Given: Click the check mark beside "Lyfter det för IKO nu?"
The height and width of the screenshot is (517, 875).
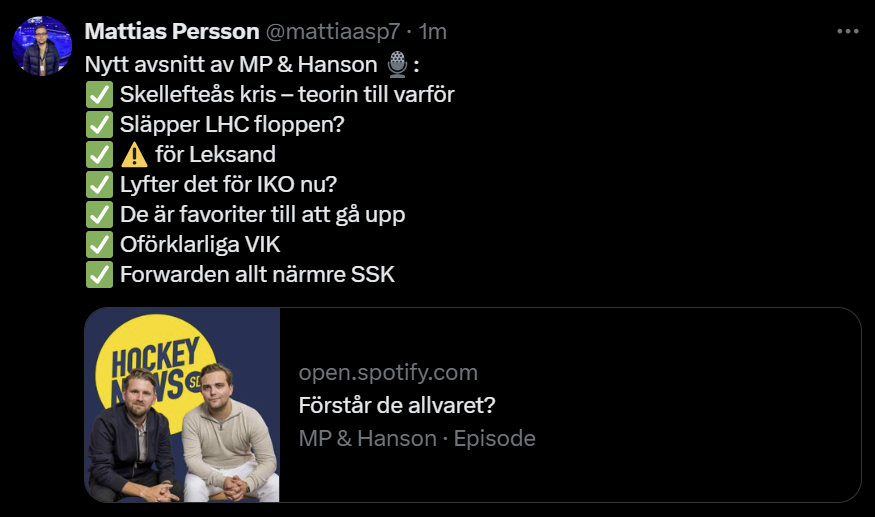Looking at the screenshot, I should click(x=98, y=185).
